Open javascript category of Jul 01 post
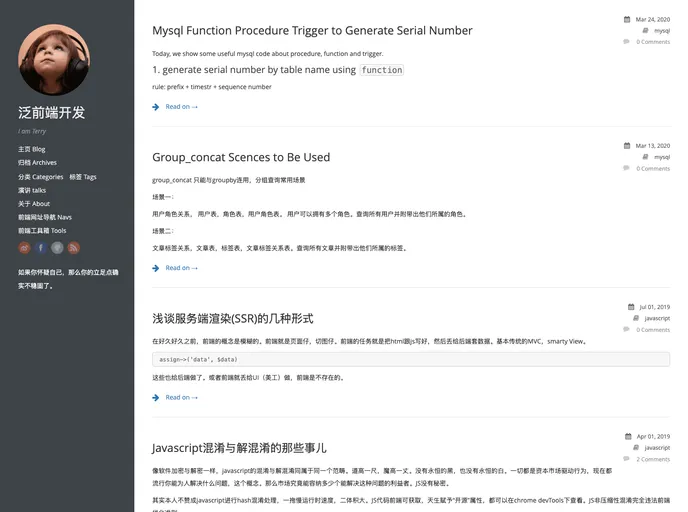The height and width of the screenshot is (512, 688). 657,318
